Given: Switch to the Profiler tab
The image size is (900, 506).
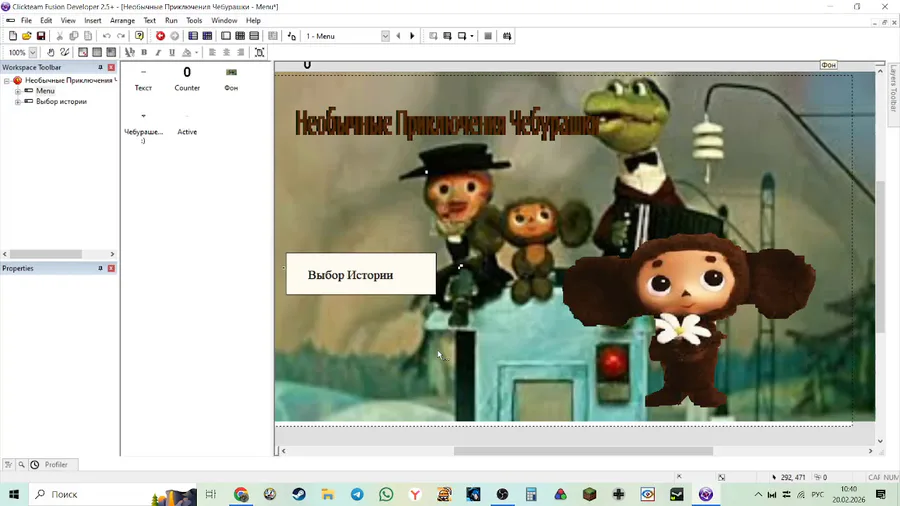Looking at the screenshot, I should pyautogui.click(x=56, y=465).
